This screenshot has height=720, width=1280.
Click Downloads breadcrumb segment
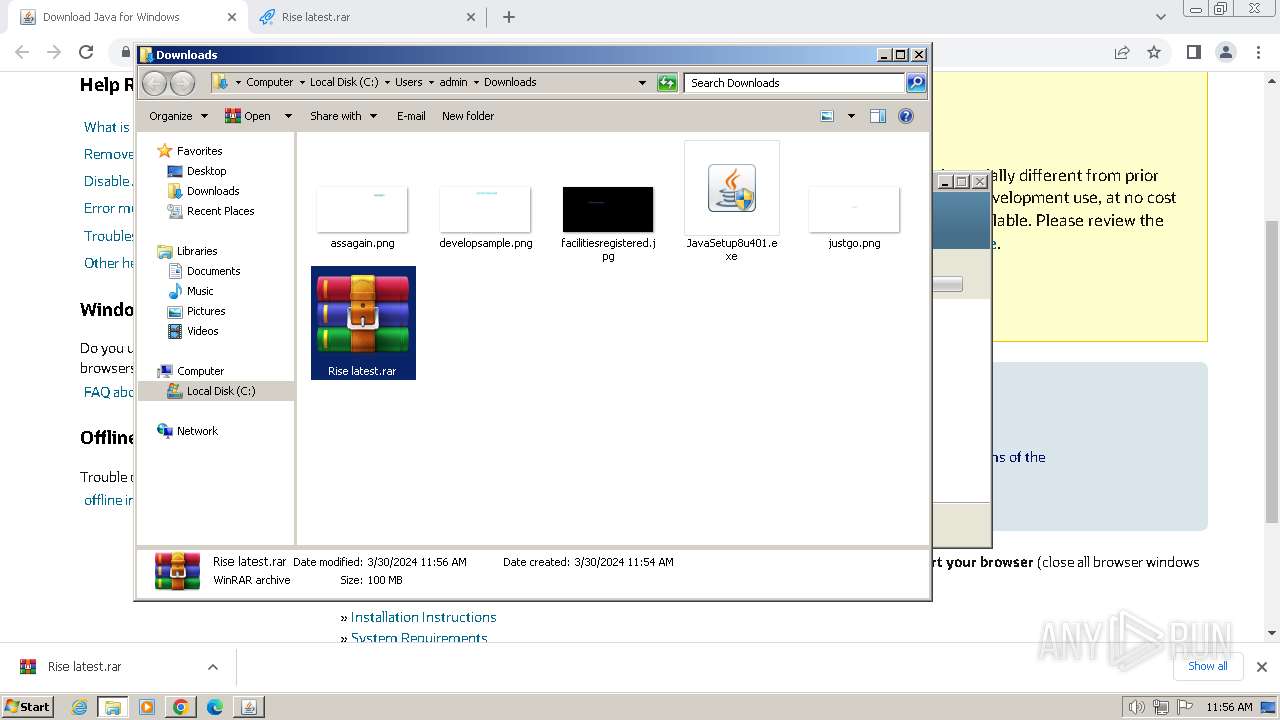510,83
